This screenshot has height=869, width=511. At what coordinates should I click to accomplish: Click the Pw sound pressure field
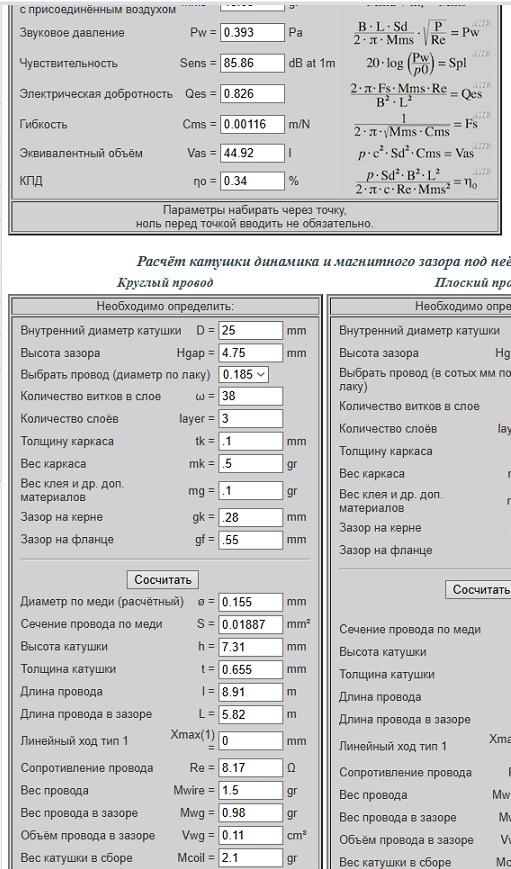252,33
